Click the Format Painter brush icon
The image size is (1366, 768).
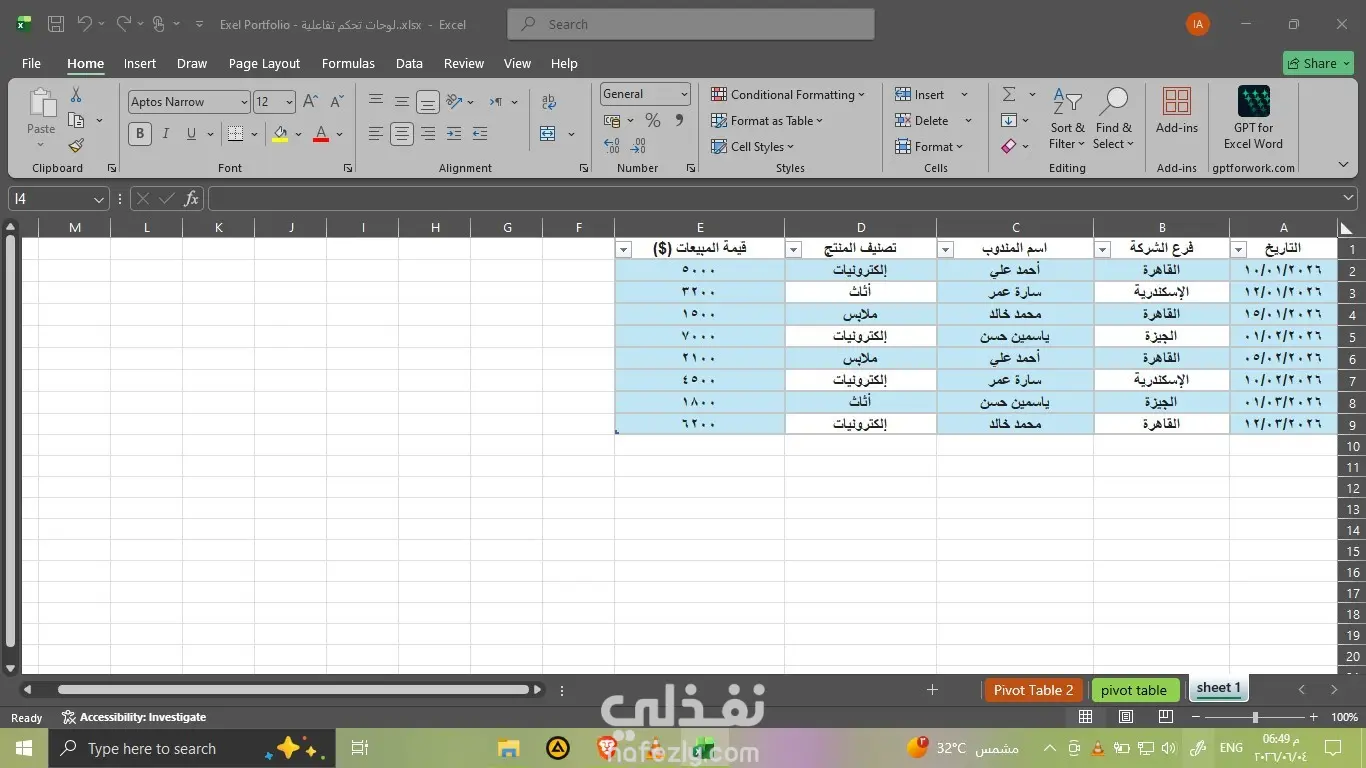click(76, 145)
